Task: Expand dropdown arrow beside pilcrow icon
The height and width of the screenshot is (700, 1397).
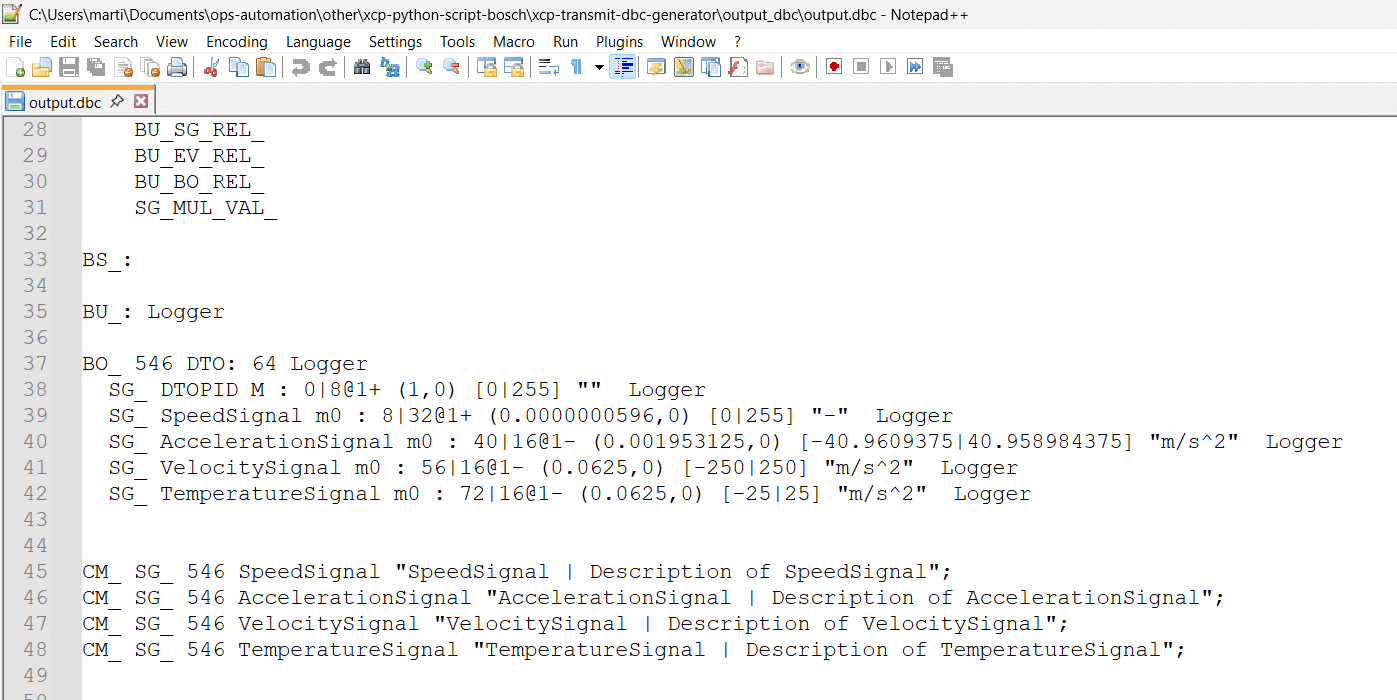Action: tap(599, 67)
